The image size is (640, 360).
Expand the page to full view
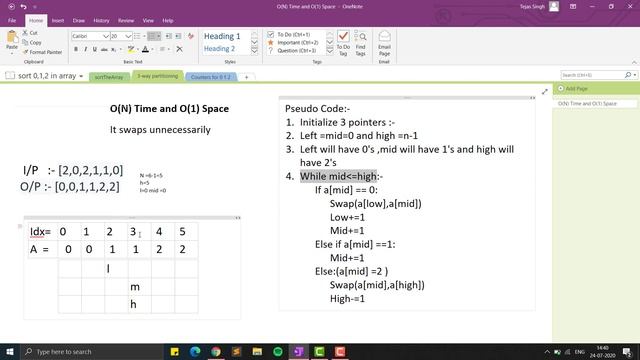tap(545, 92)
